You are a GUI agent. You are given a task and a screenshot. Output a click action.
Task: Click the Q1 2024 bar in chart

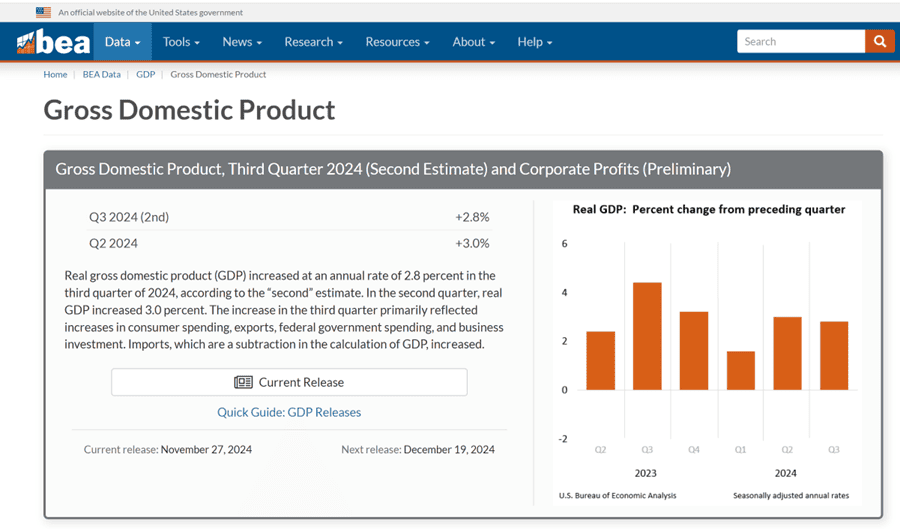pos(741,370)
